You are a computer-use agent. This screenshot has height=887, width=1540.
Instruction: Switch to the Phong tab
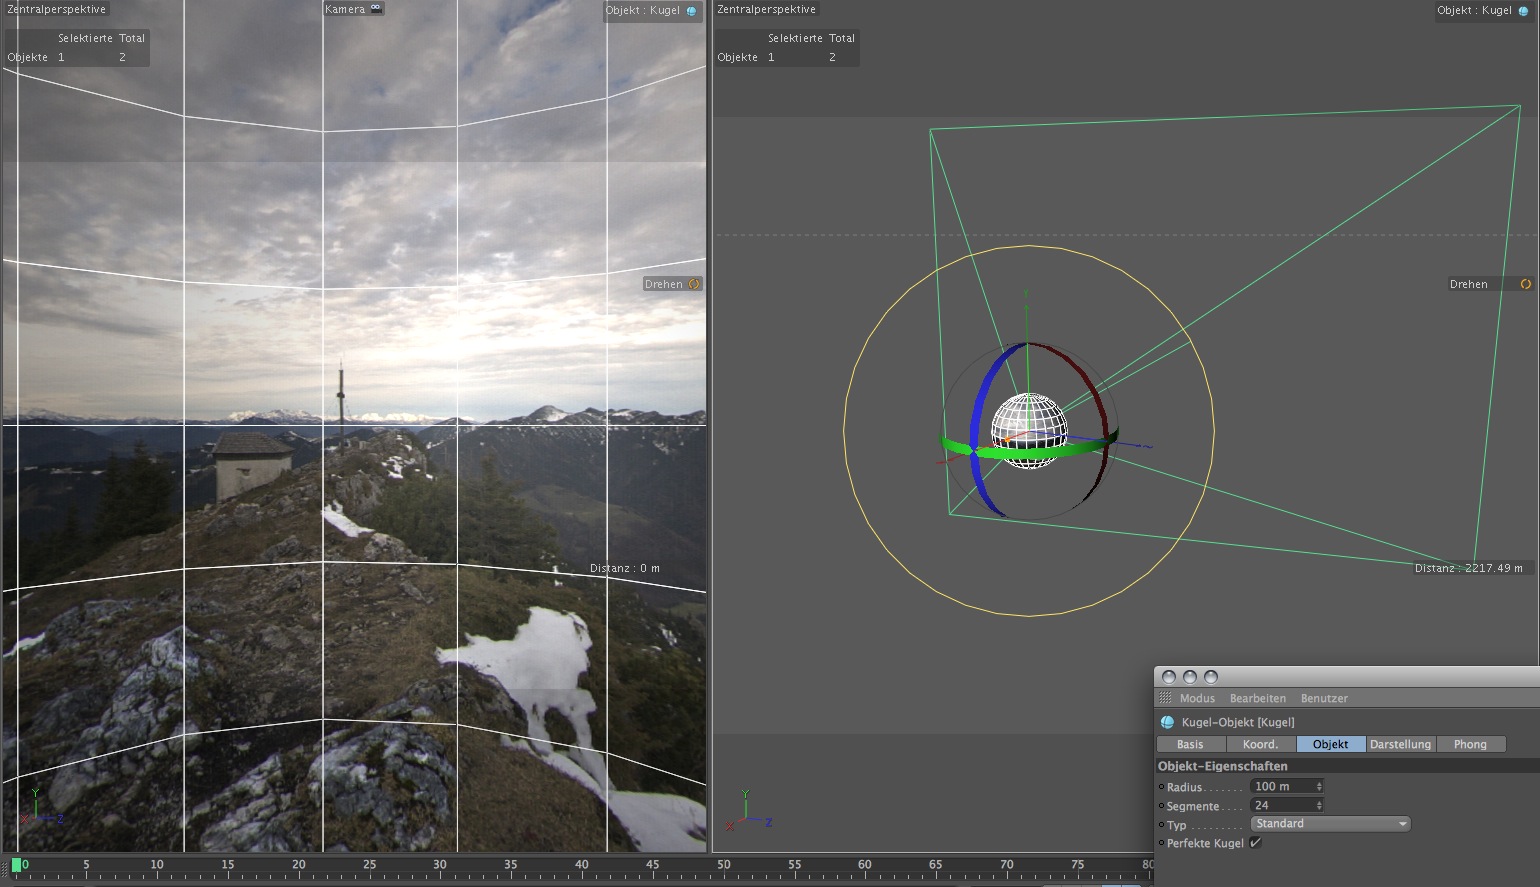coord(1470,744)
